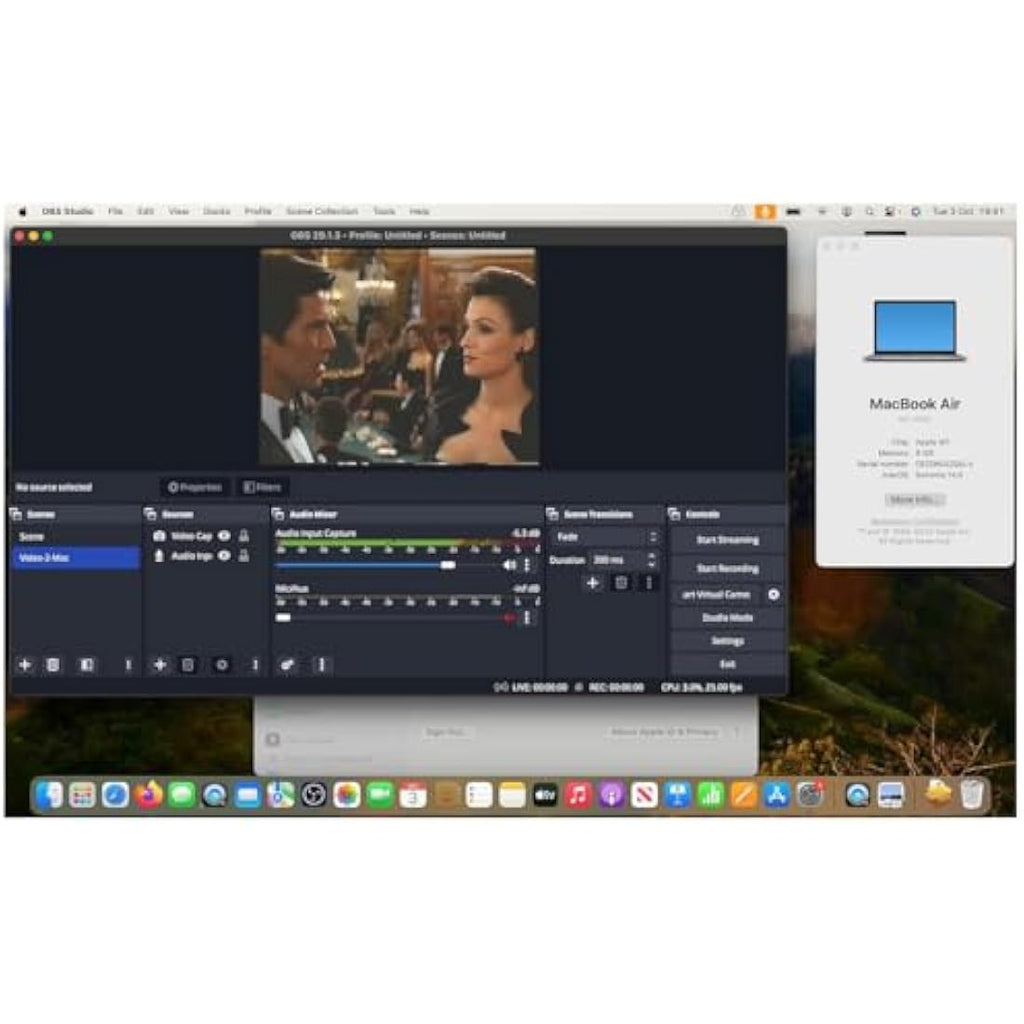
Task: Adjust the Duration stepper arrows
Action: tap(651, 560)
